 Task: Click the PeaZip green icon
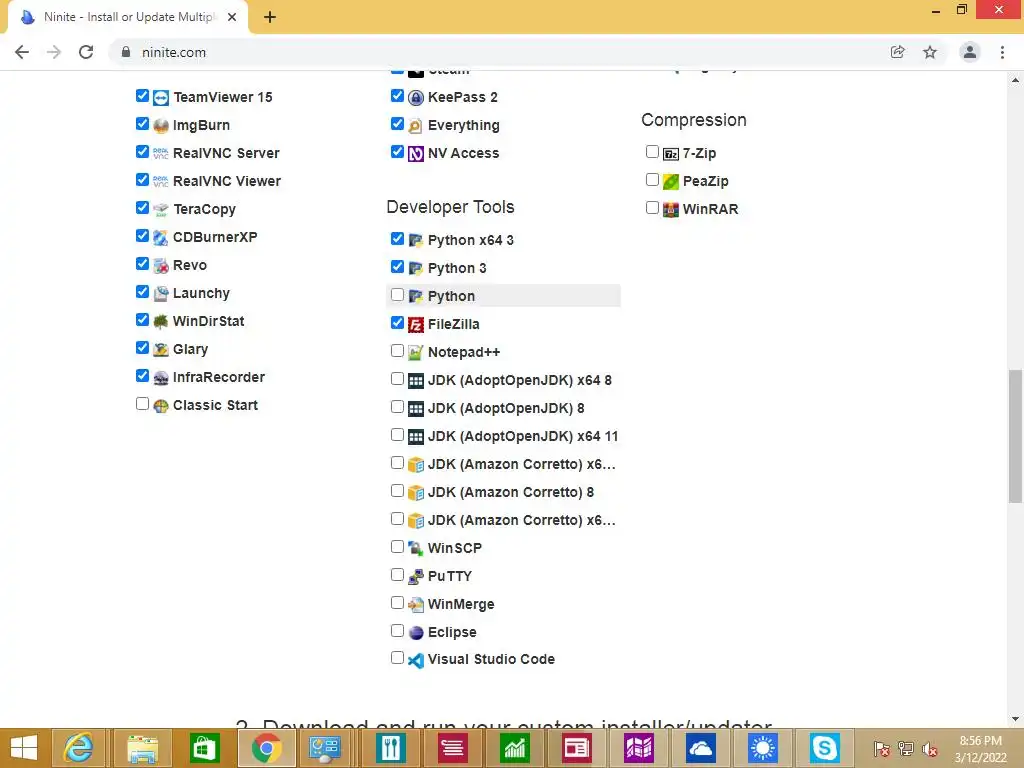(671, 182)
